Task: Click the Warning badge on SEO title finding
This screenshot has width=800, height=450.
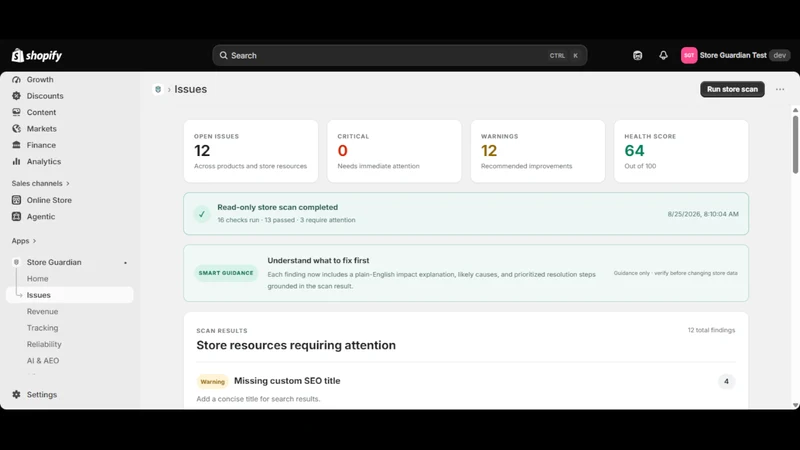Action: click(212, 382)
